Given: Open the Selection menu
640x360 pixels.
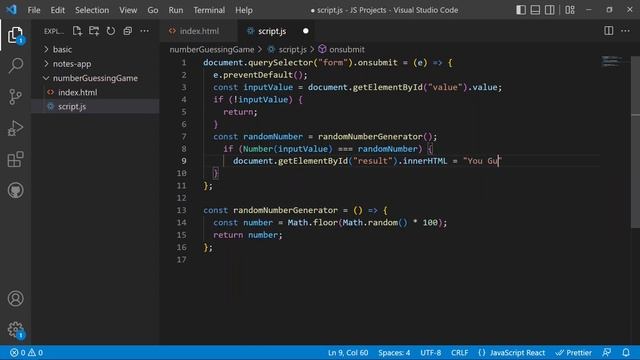Looking at the screenshot, I should click(92, 10).
